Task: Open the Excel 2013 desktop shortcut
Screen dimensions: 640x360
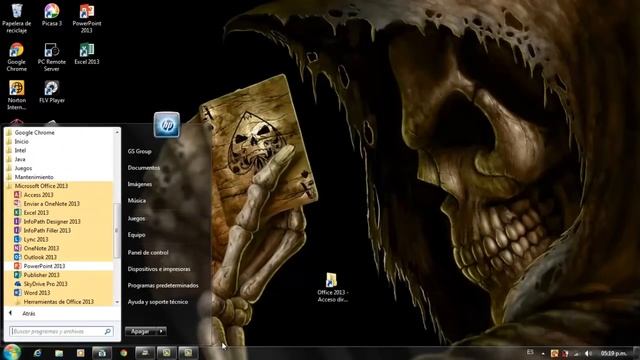Action: (87, 53)
